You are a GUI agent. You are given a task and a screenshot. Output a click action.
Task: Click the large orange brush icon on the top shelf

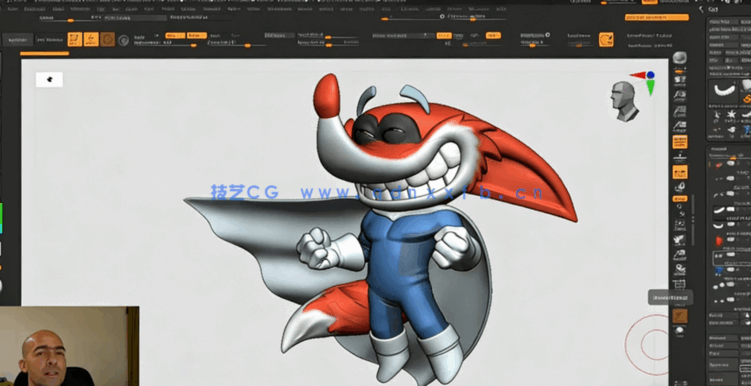606,39
